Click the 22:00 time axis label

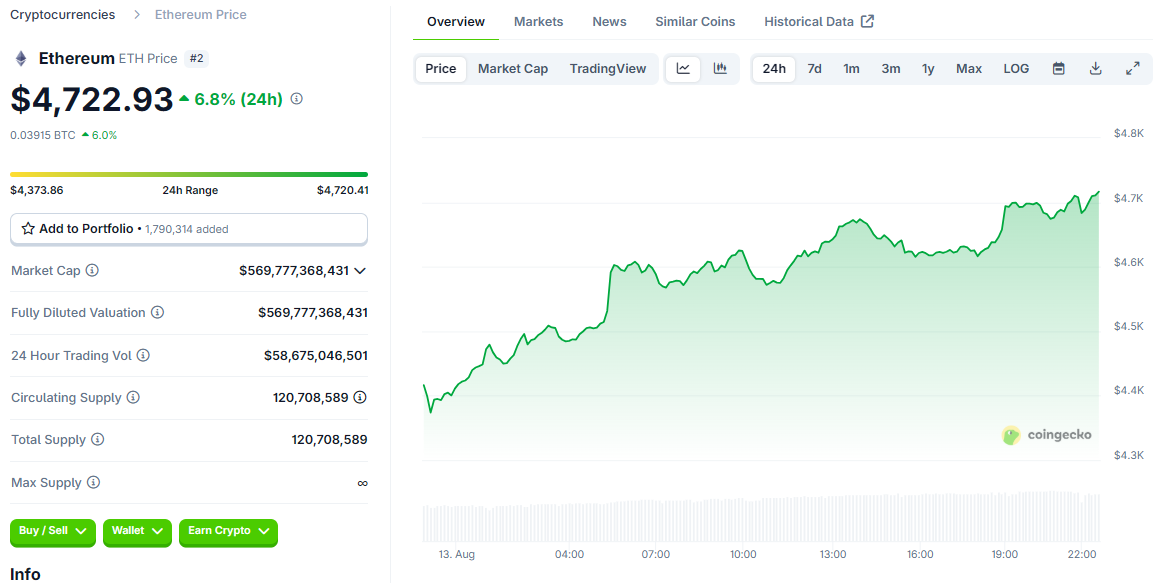click(x=1082, y=554)
